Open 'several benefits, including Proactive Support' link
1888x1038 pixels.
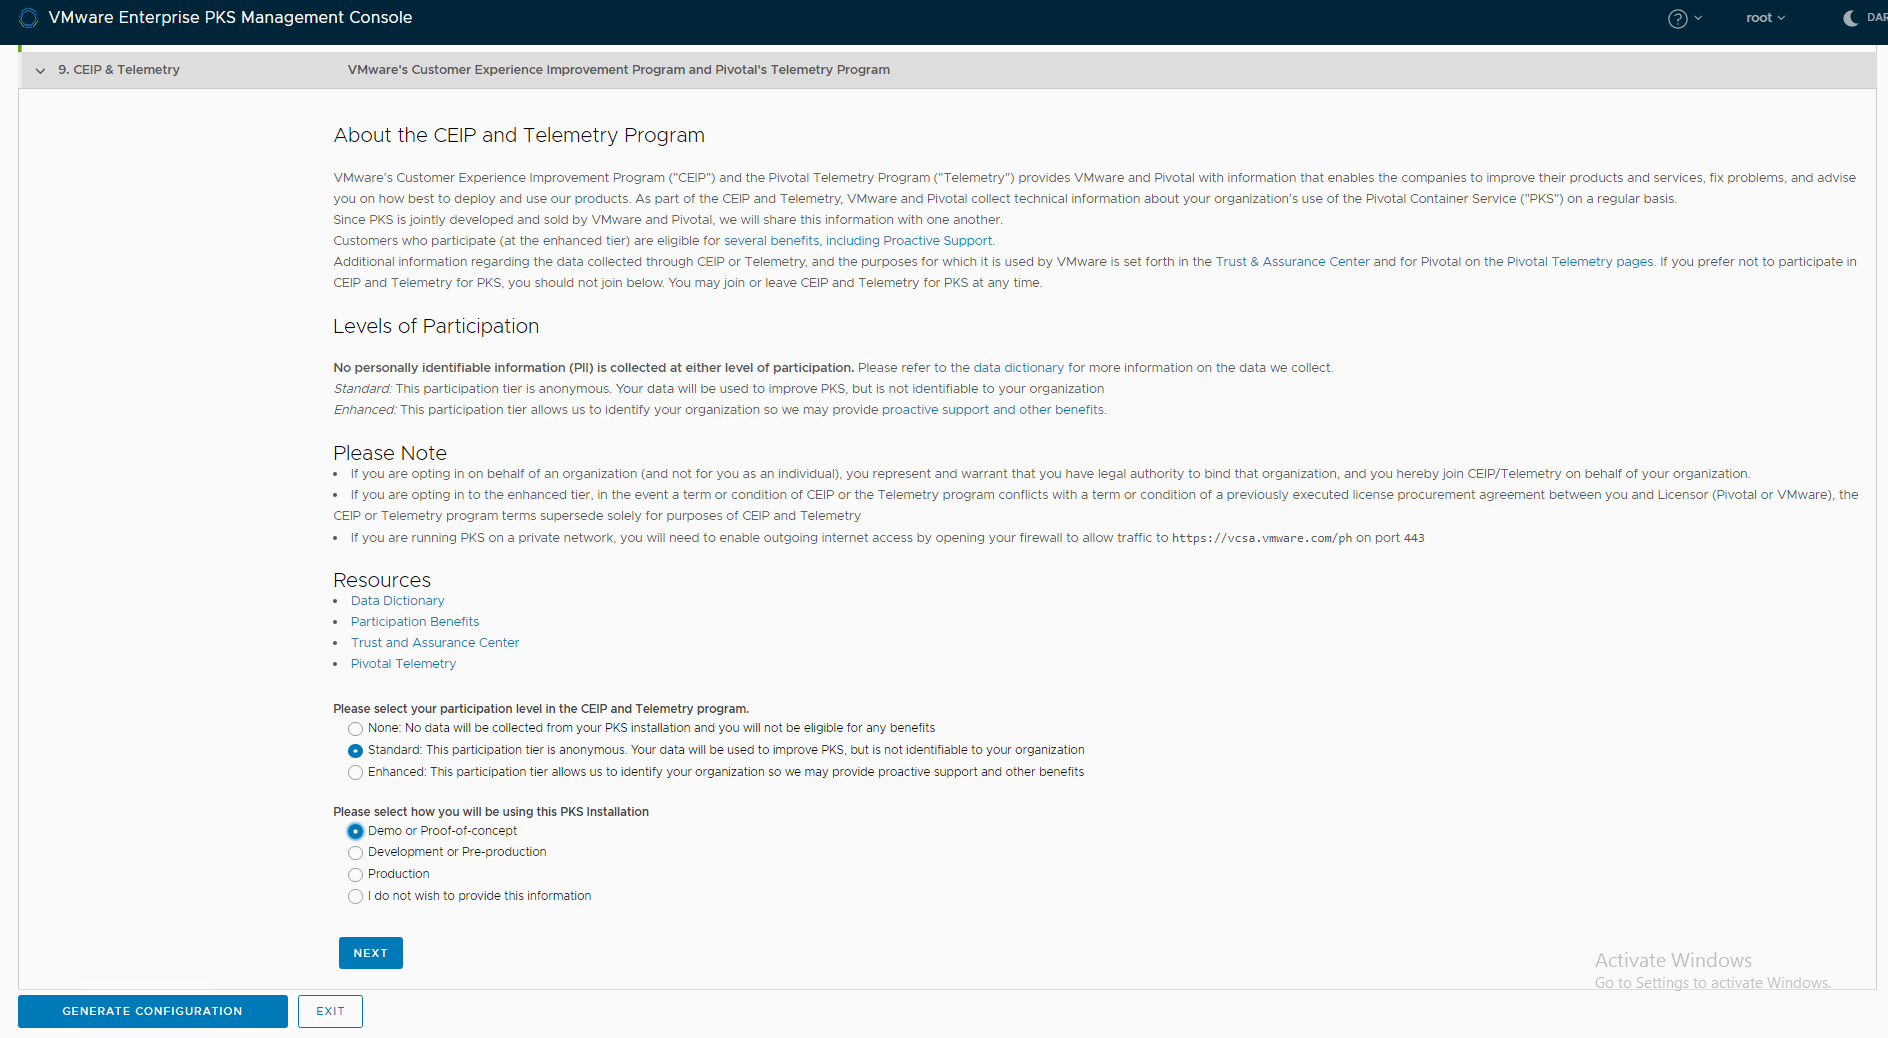pos(858,241)
